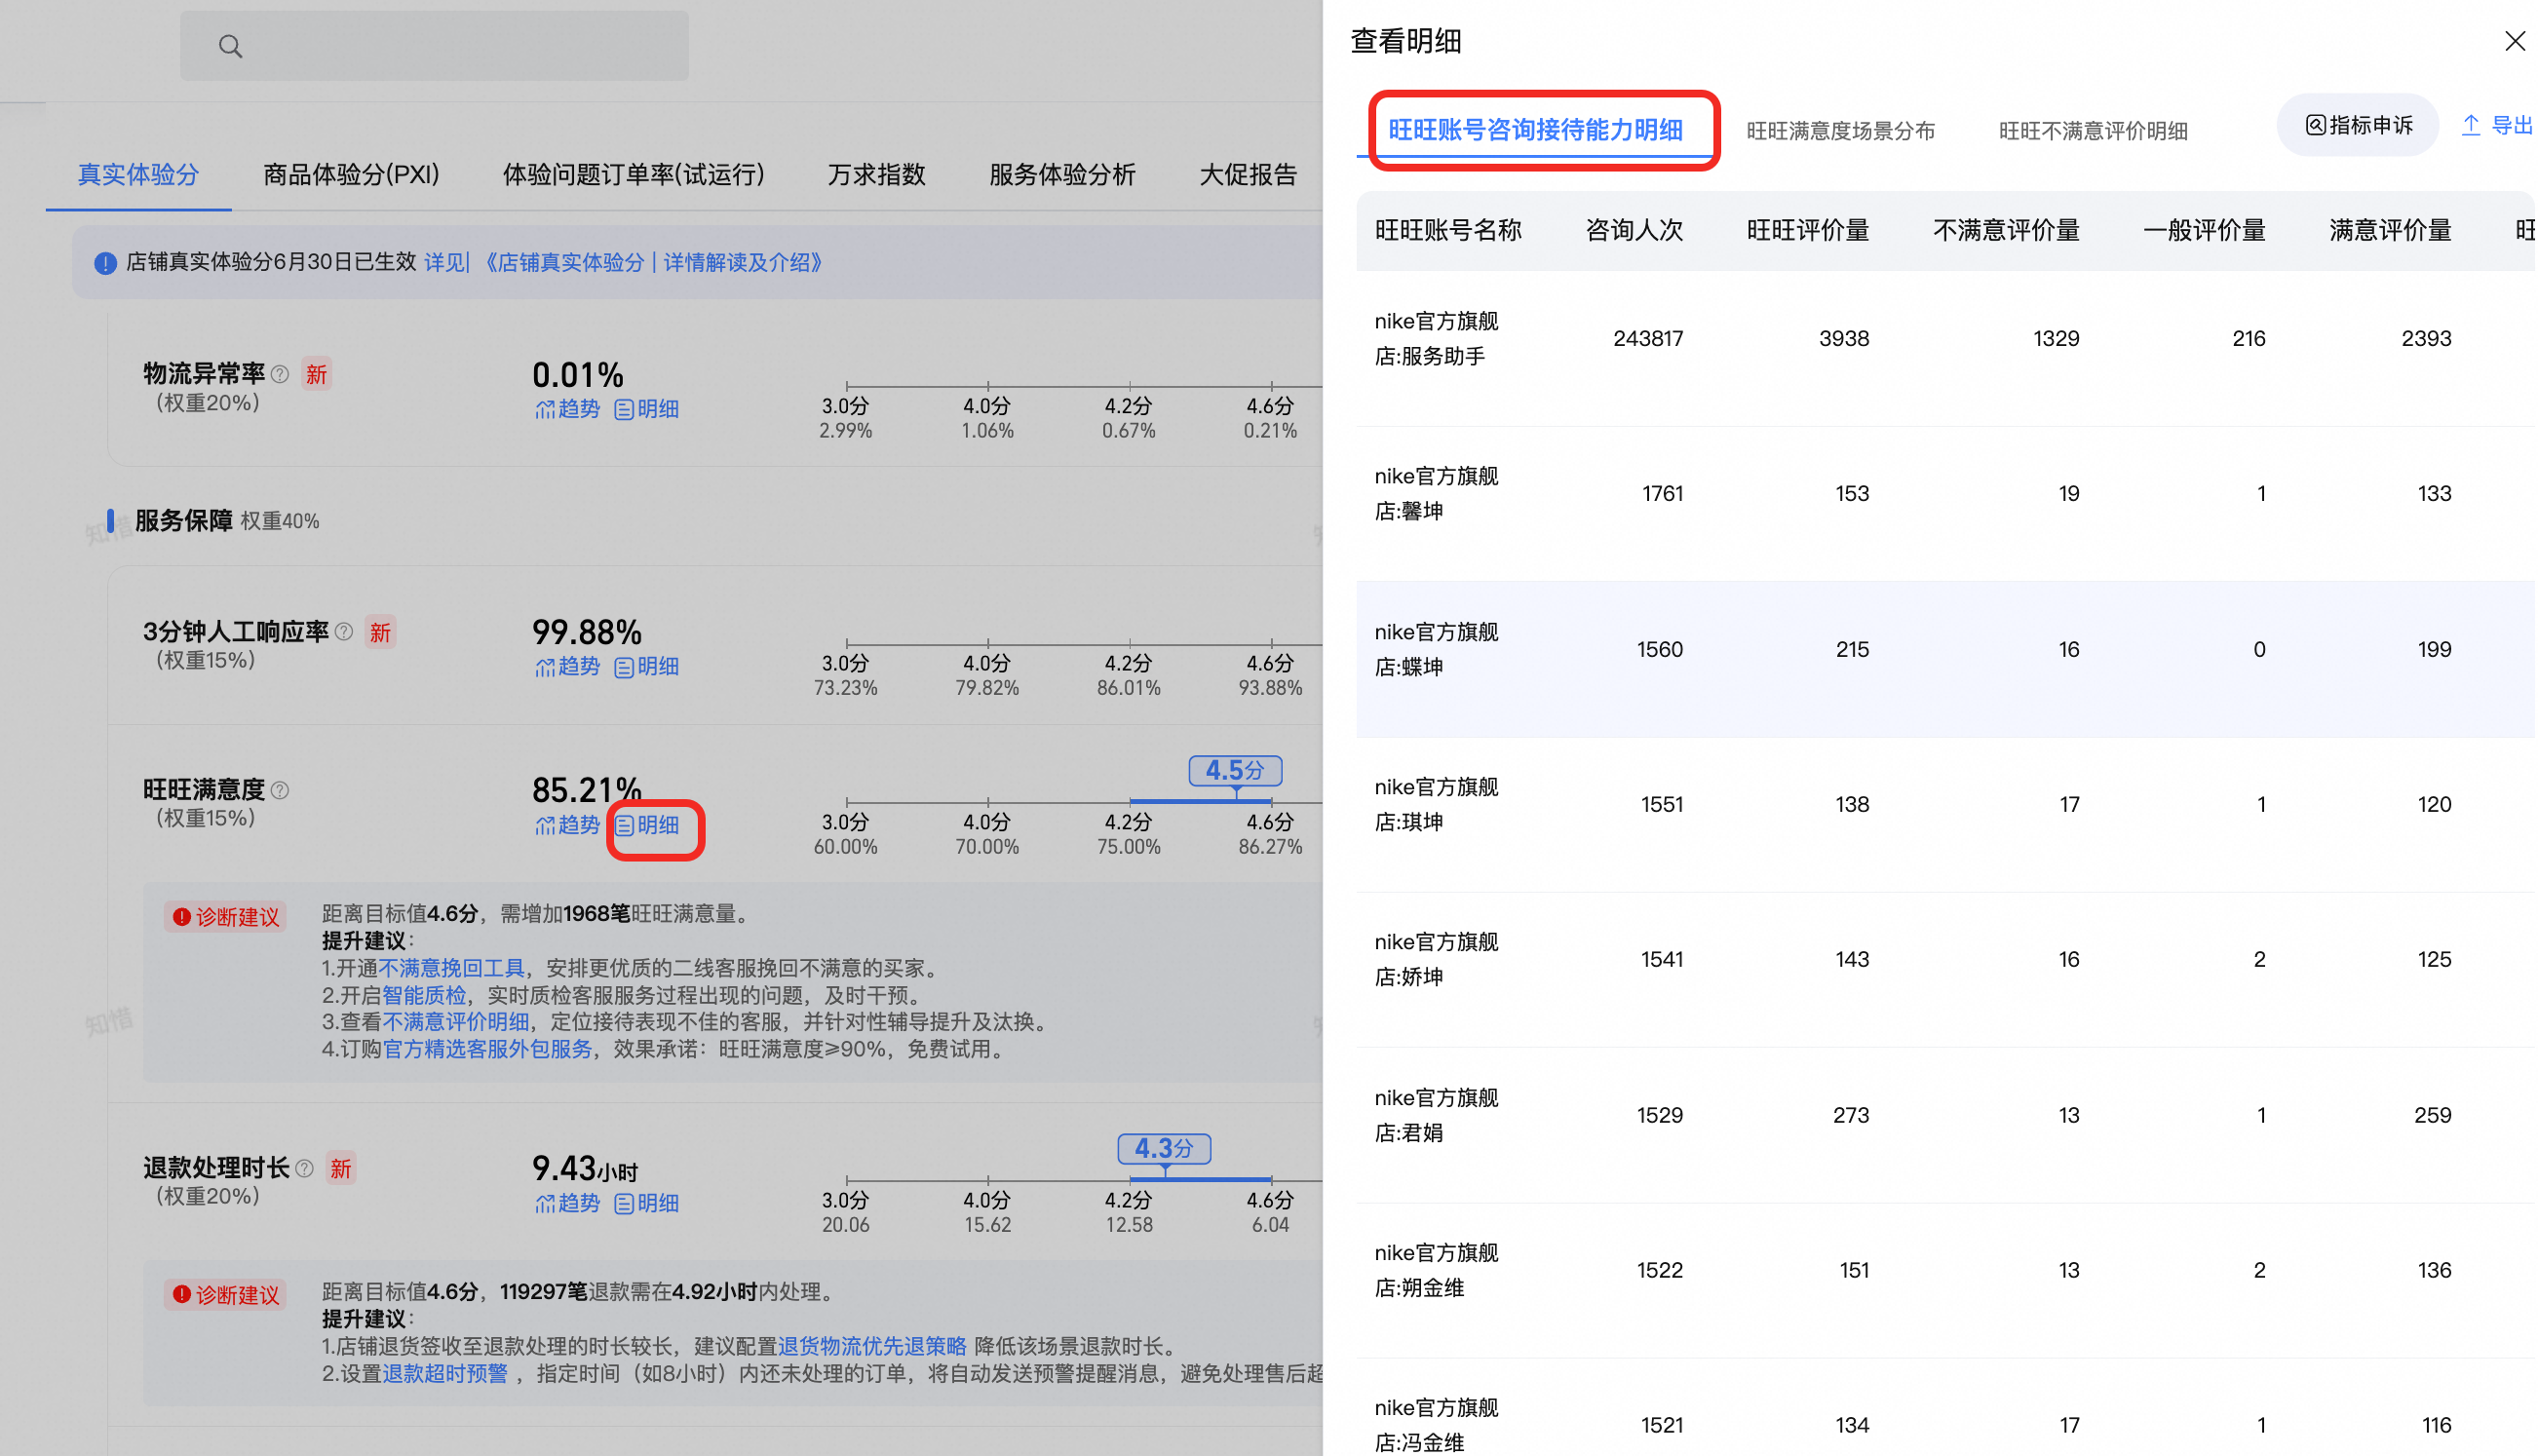Select the 真实体验分 tab
The height and width of the screenshot is (1456, 2538).
[x=138, y=174]
